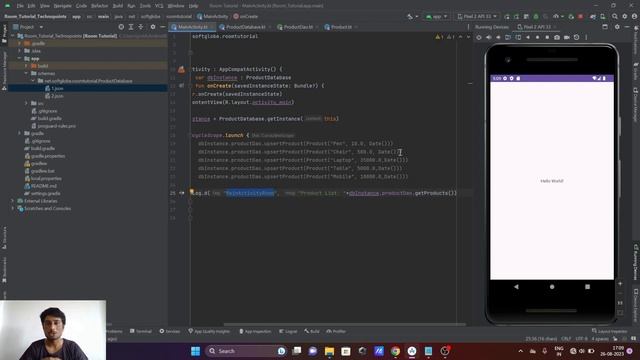640x360 pixels.
Task: Open the Refactor menu
Action: click(99, 6)
